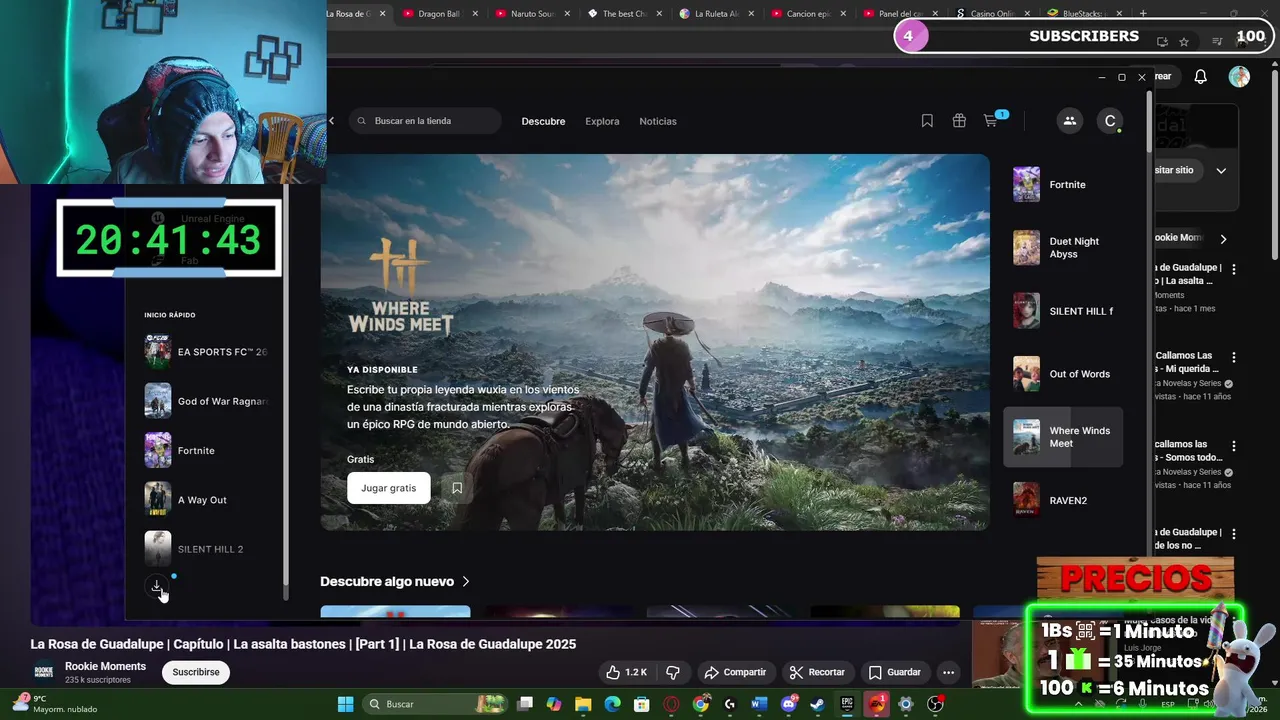Select Duet Night Abyss in featured list

[1063, 248]
